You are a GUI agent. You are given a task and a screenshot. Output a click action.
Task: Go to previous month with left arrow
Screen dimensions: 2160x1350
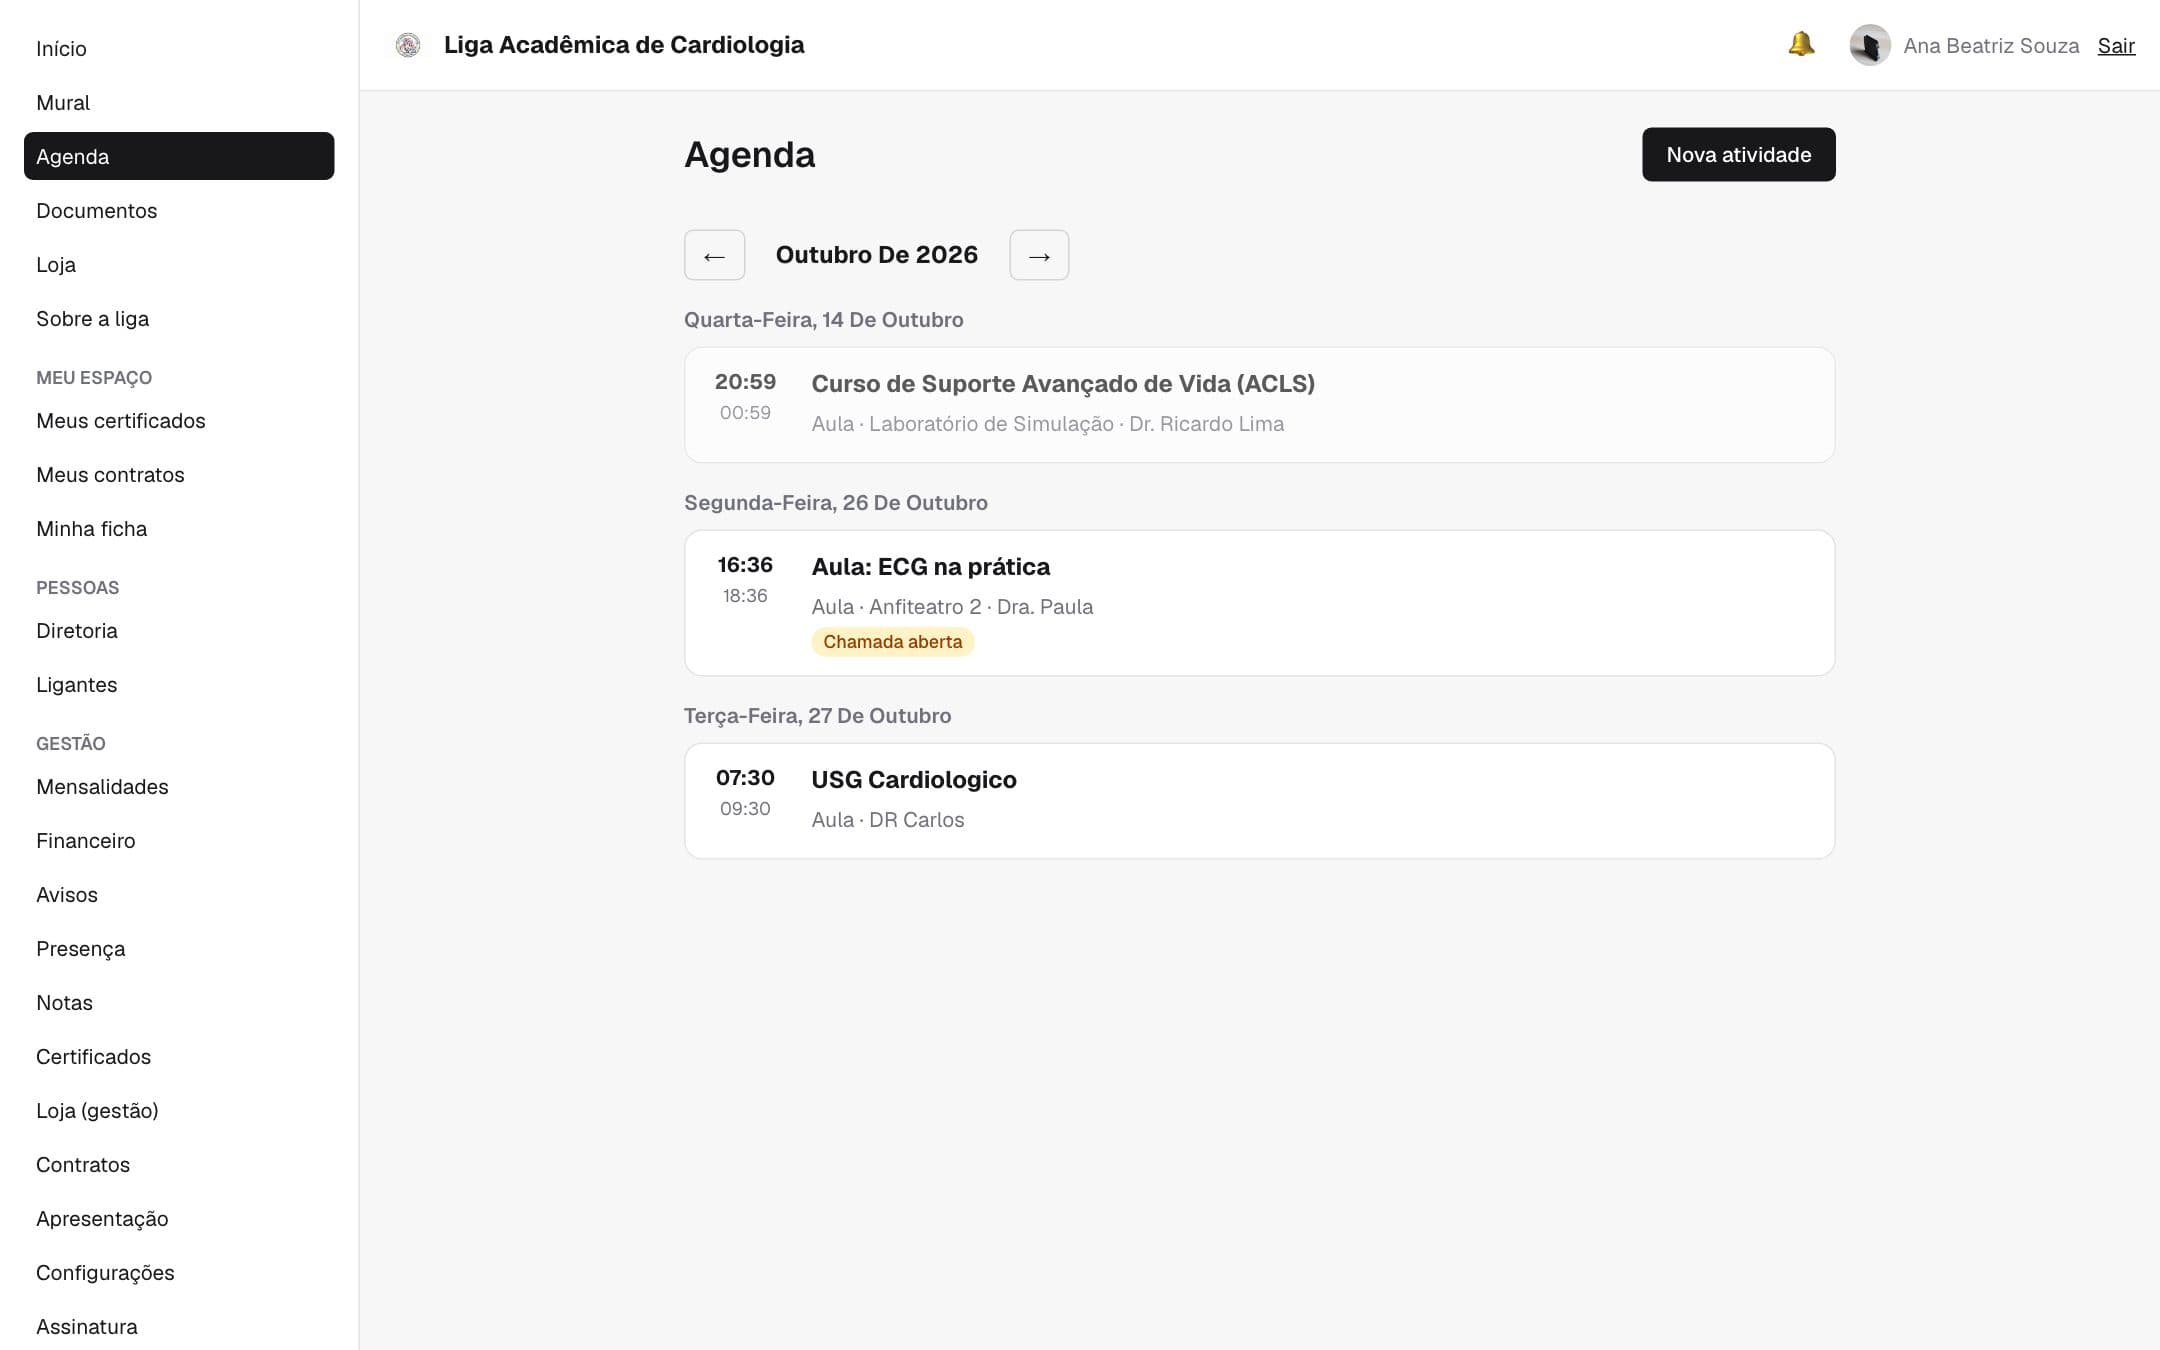[x=714, y=255]
